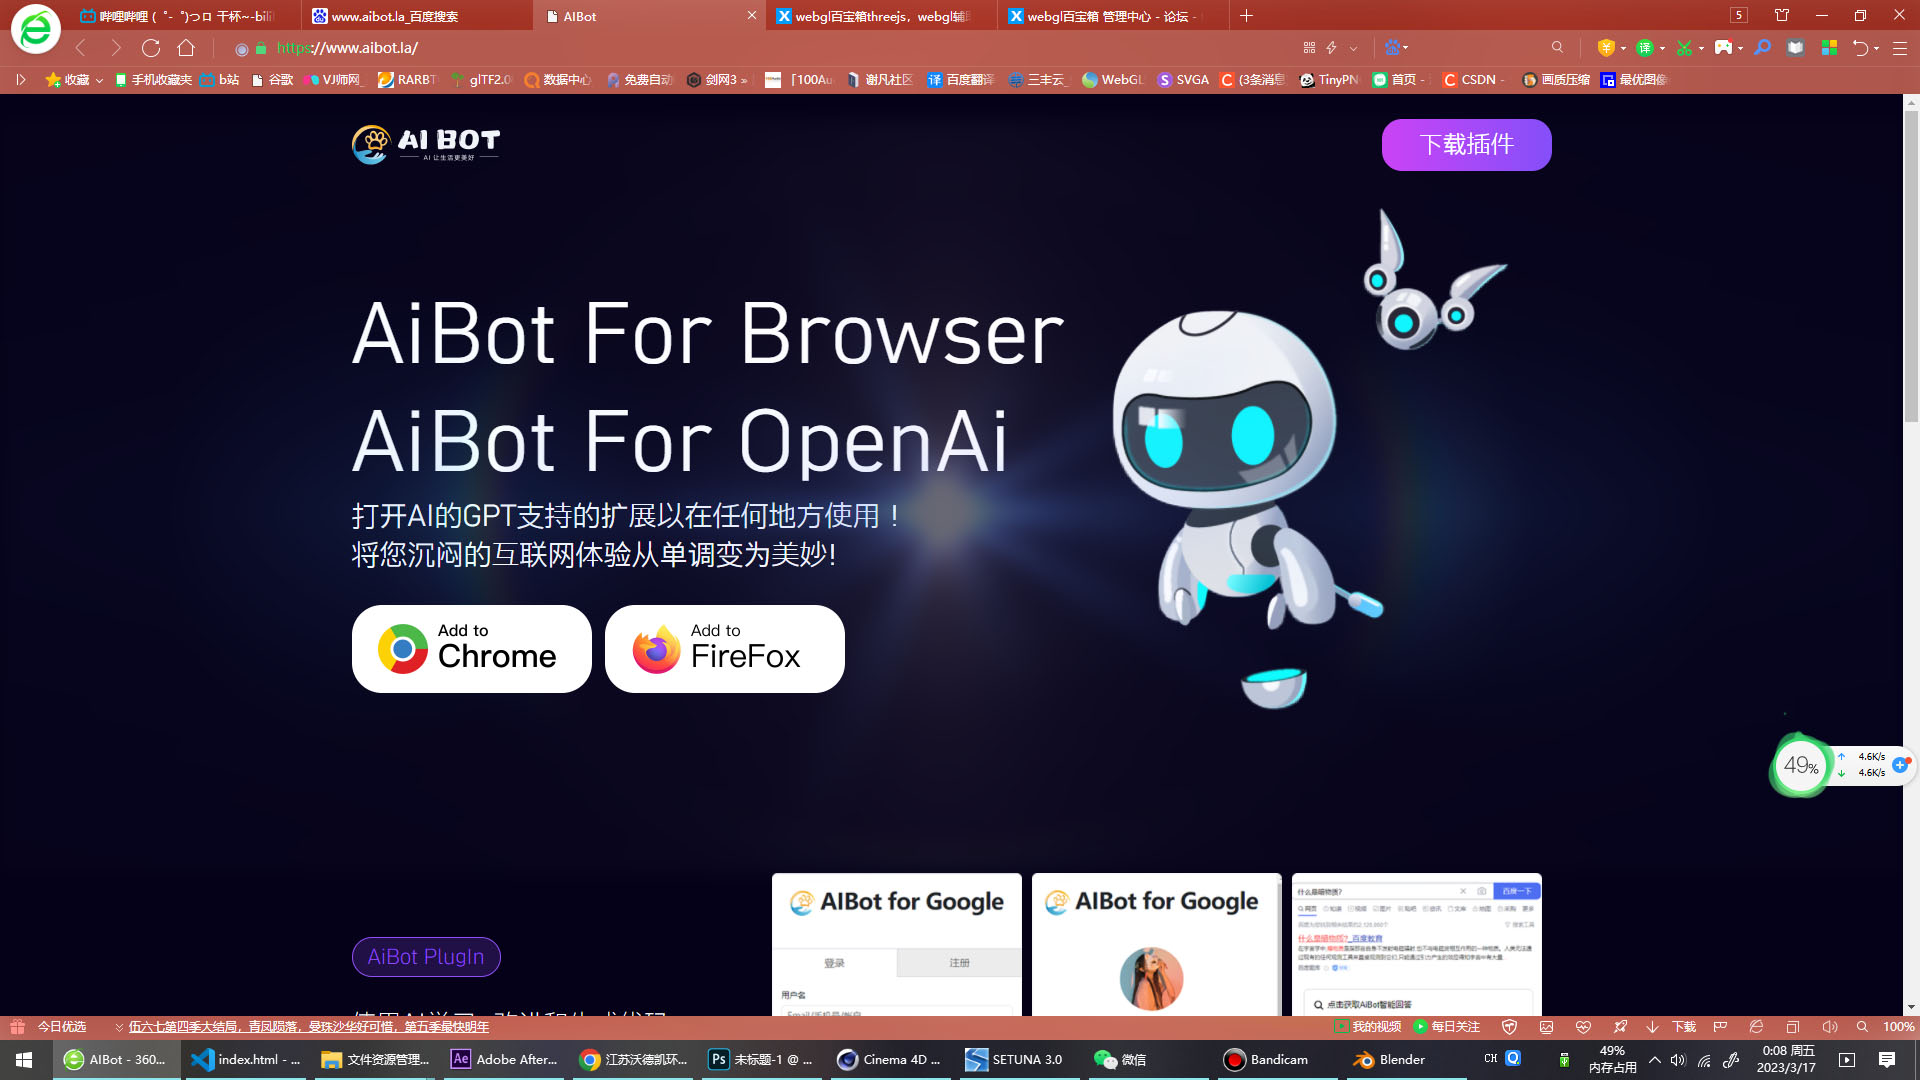
Task: Open the AIBot for Google login screenshot thumbnail
Action: 897,944
